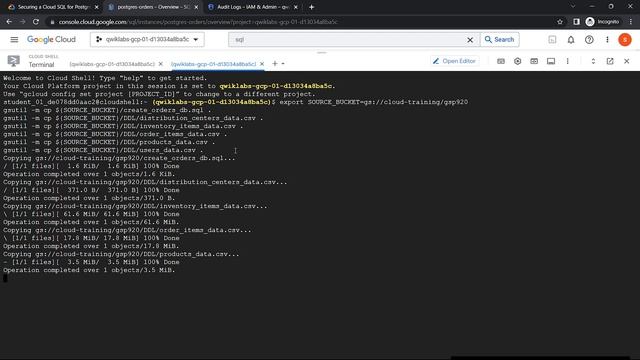Open the console settings three-dot menu
640x360 pixels.
(x=607, y=40)
